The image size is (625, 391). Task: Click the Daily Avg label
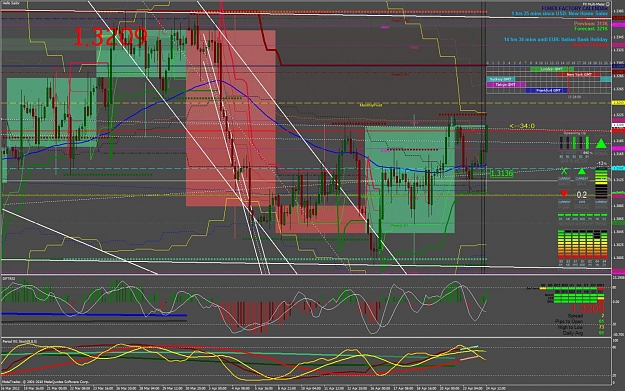point(573,332)
